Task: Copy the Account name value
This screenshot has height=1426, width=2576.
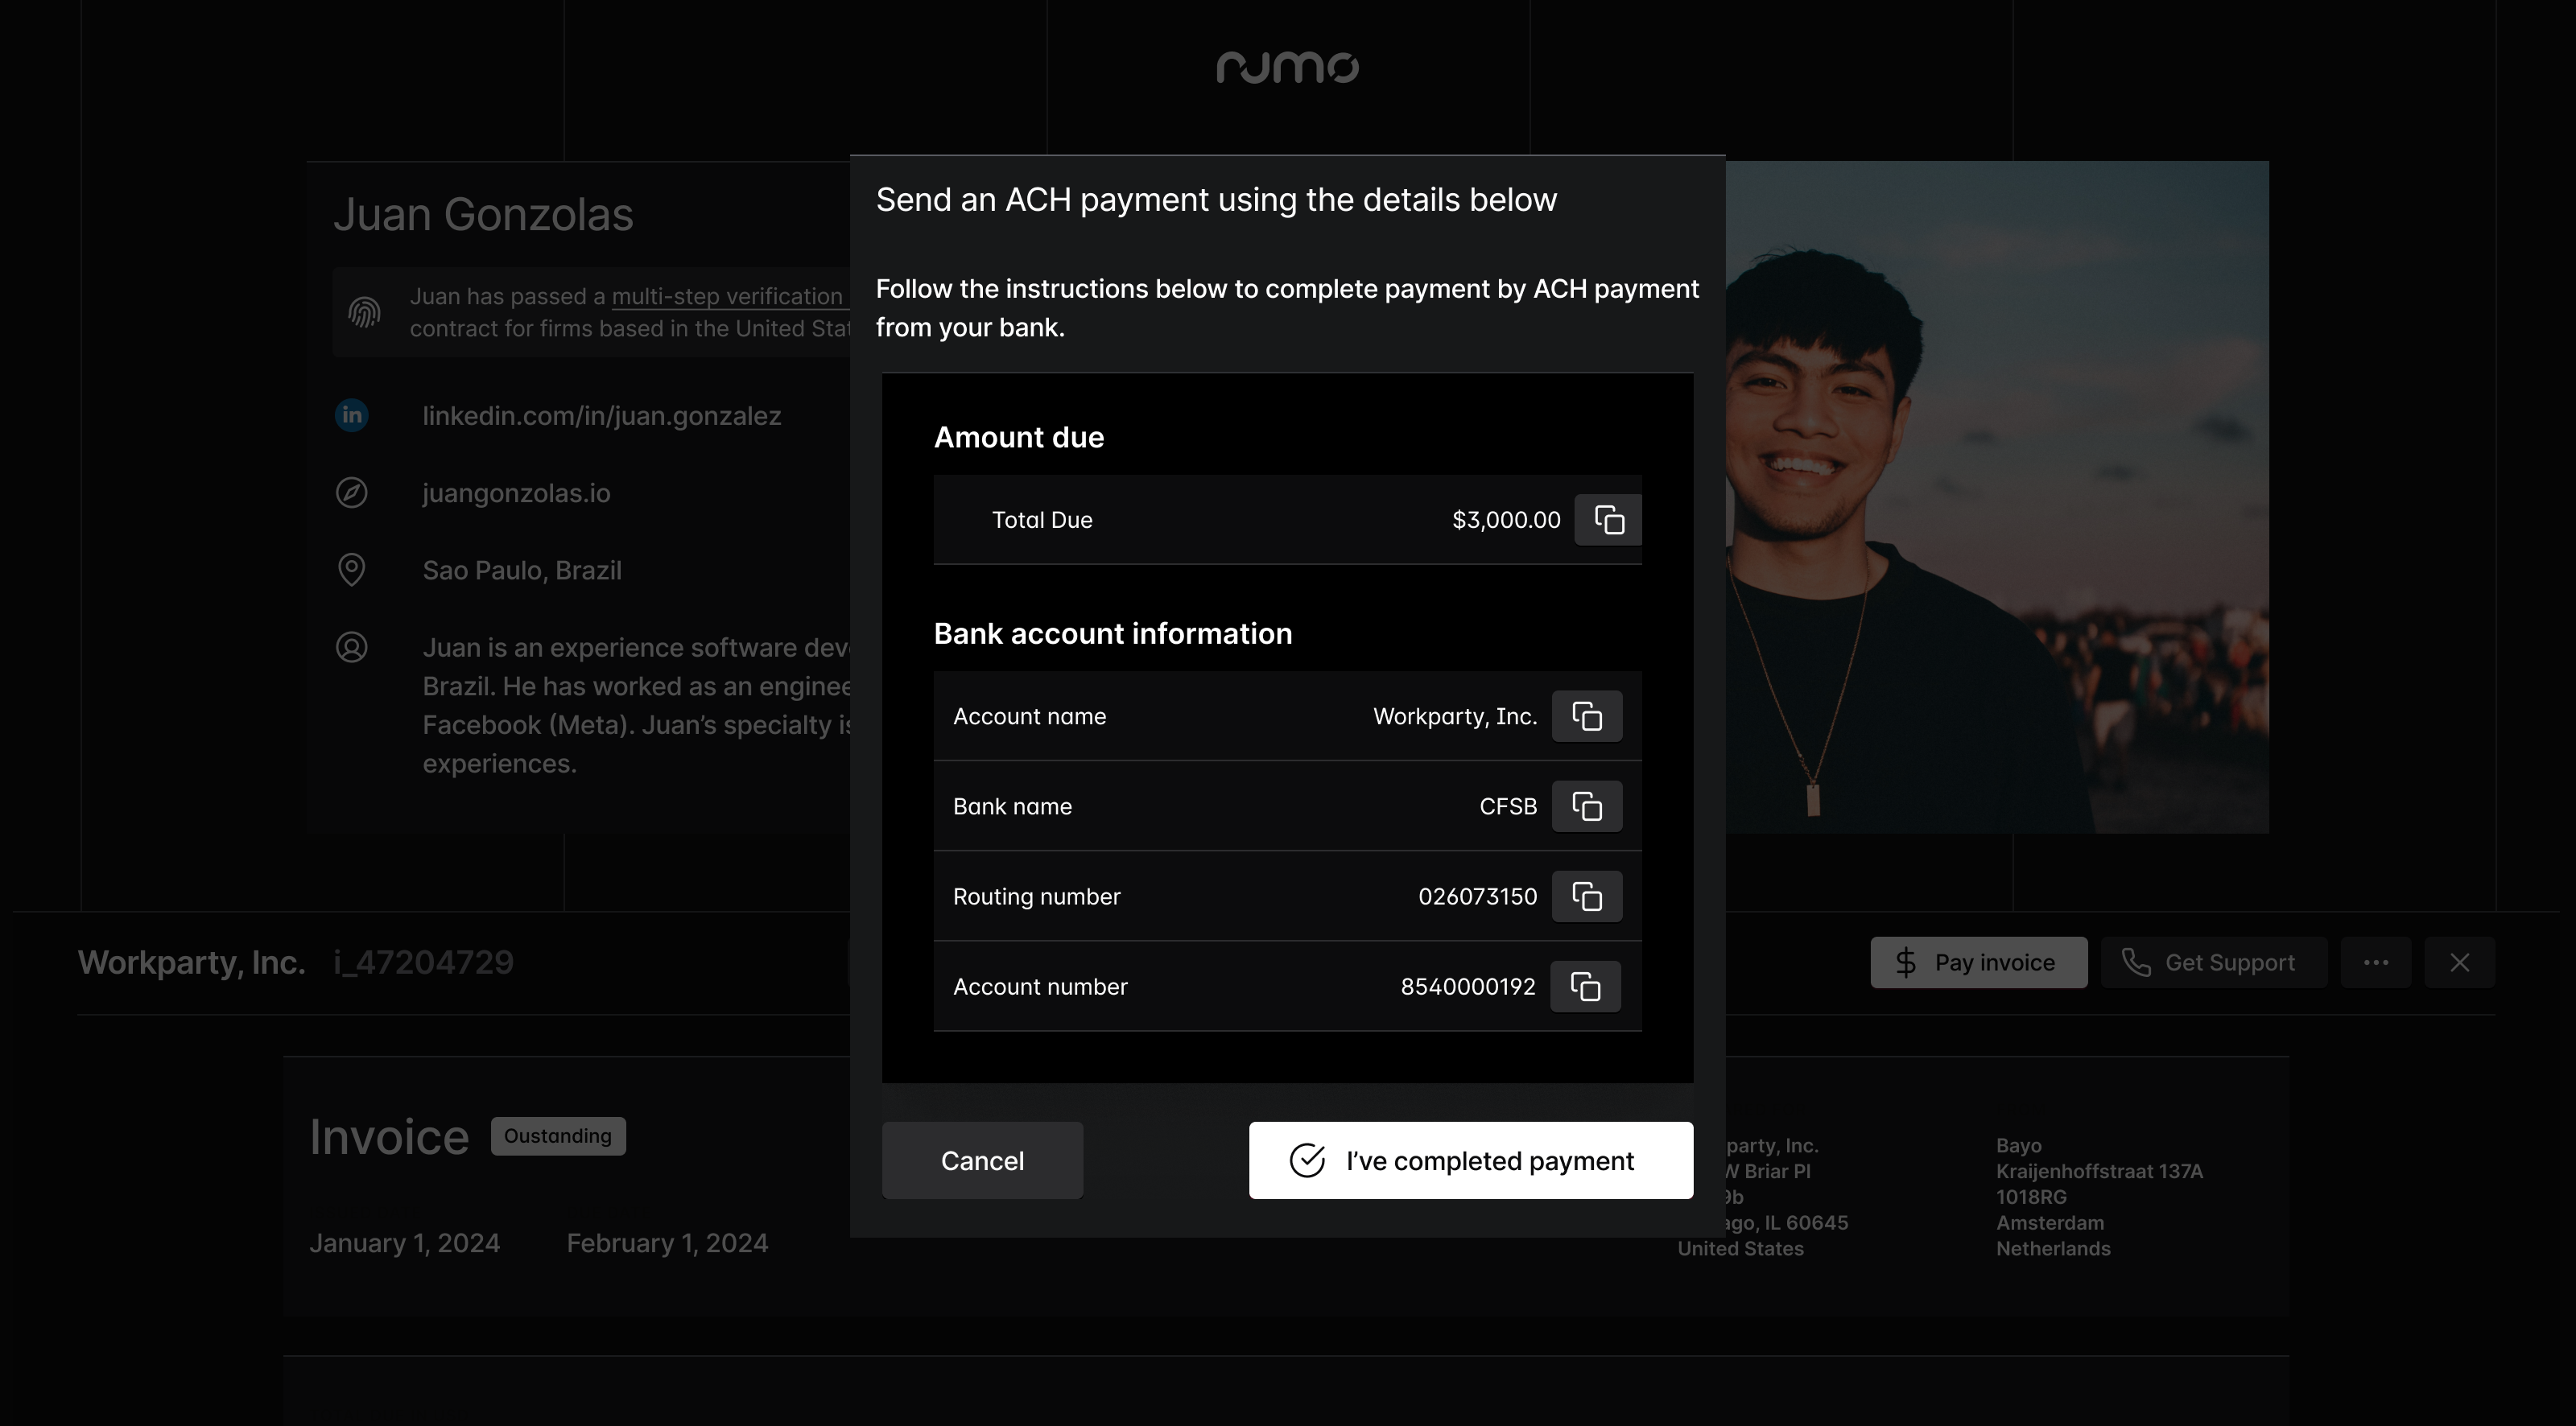Action: pos(1587,716)
